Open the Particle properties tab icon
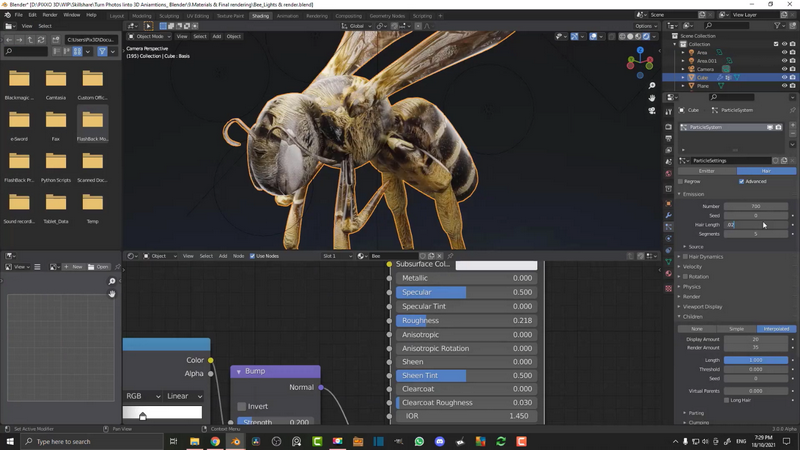The width and height of the screenshot is (800, 450). click(668, 227)
